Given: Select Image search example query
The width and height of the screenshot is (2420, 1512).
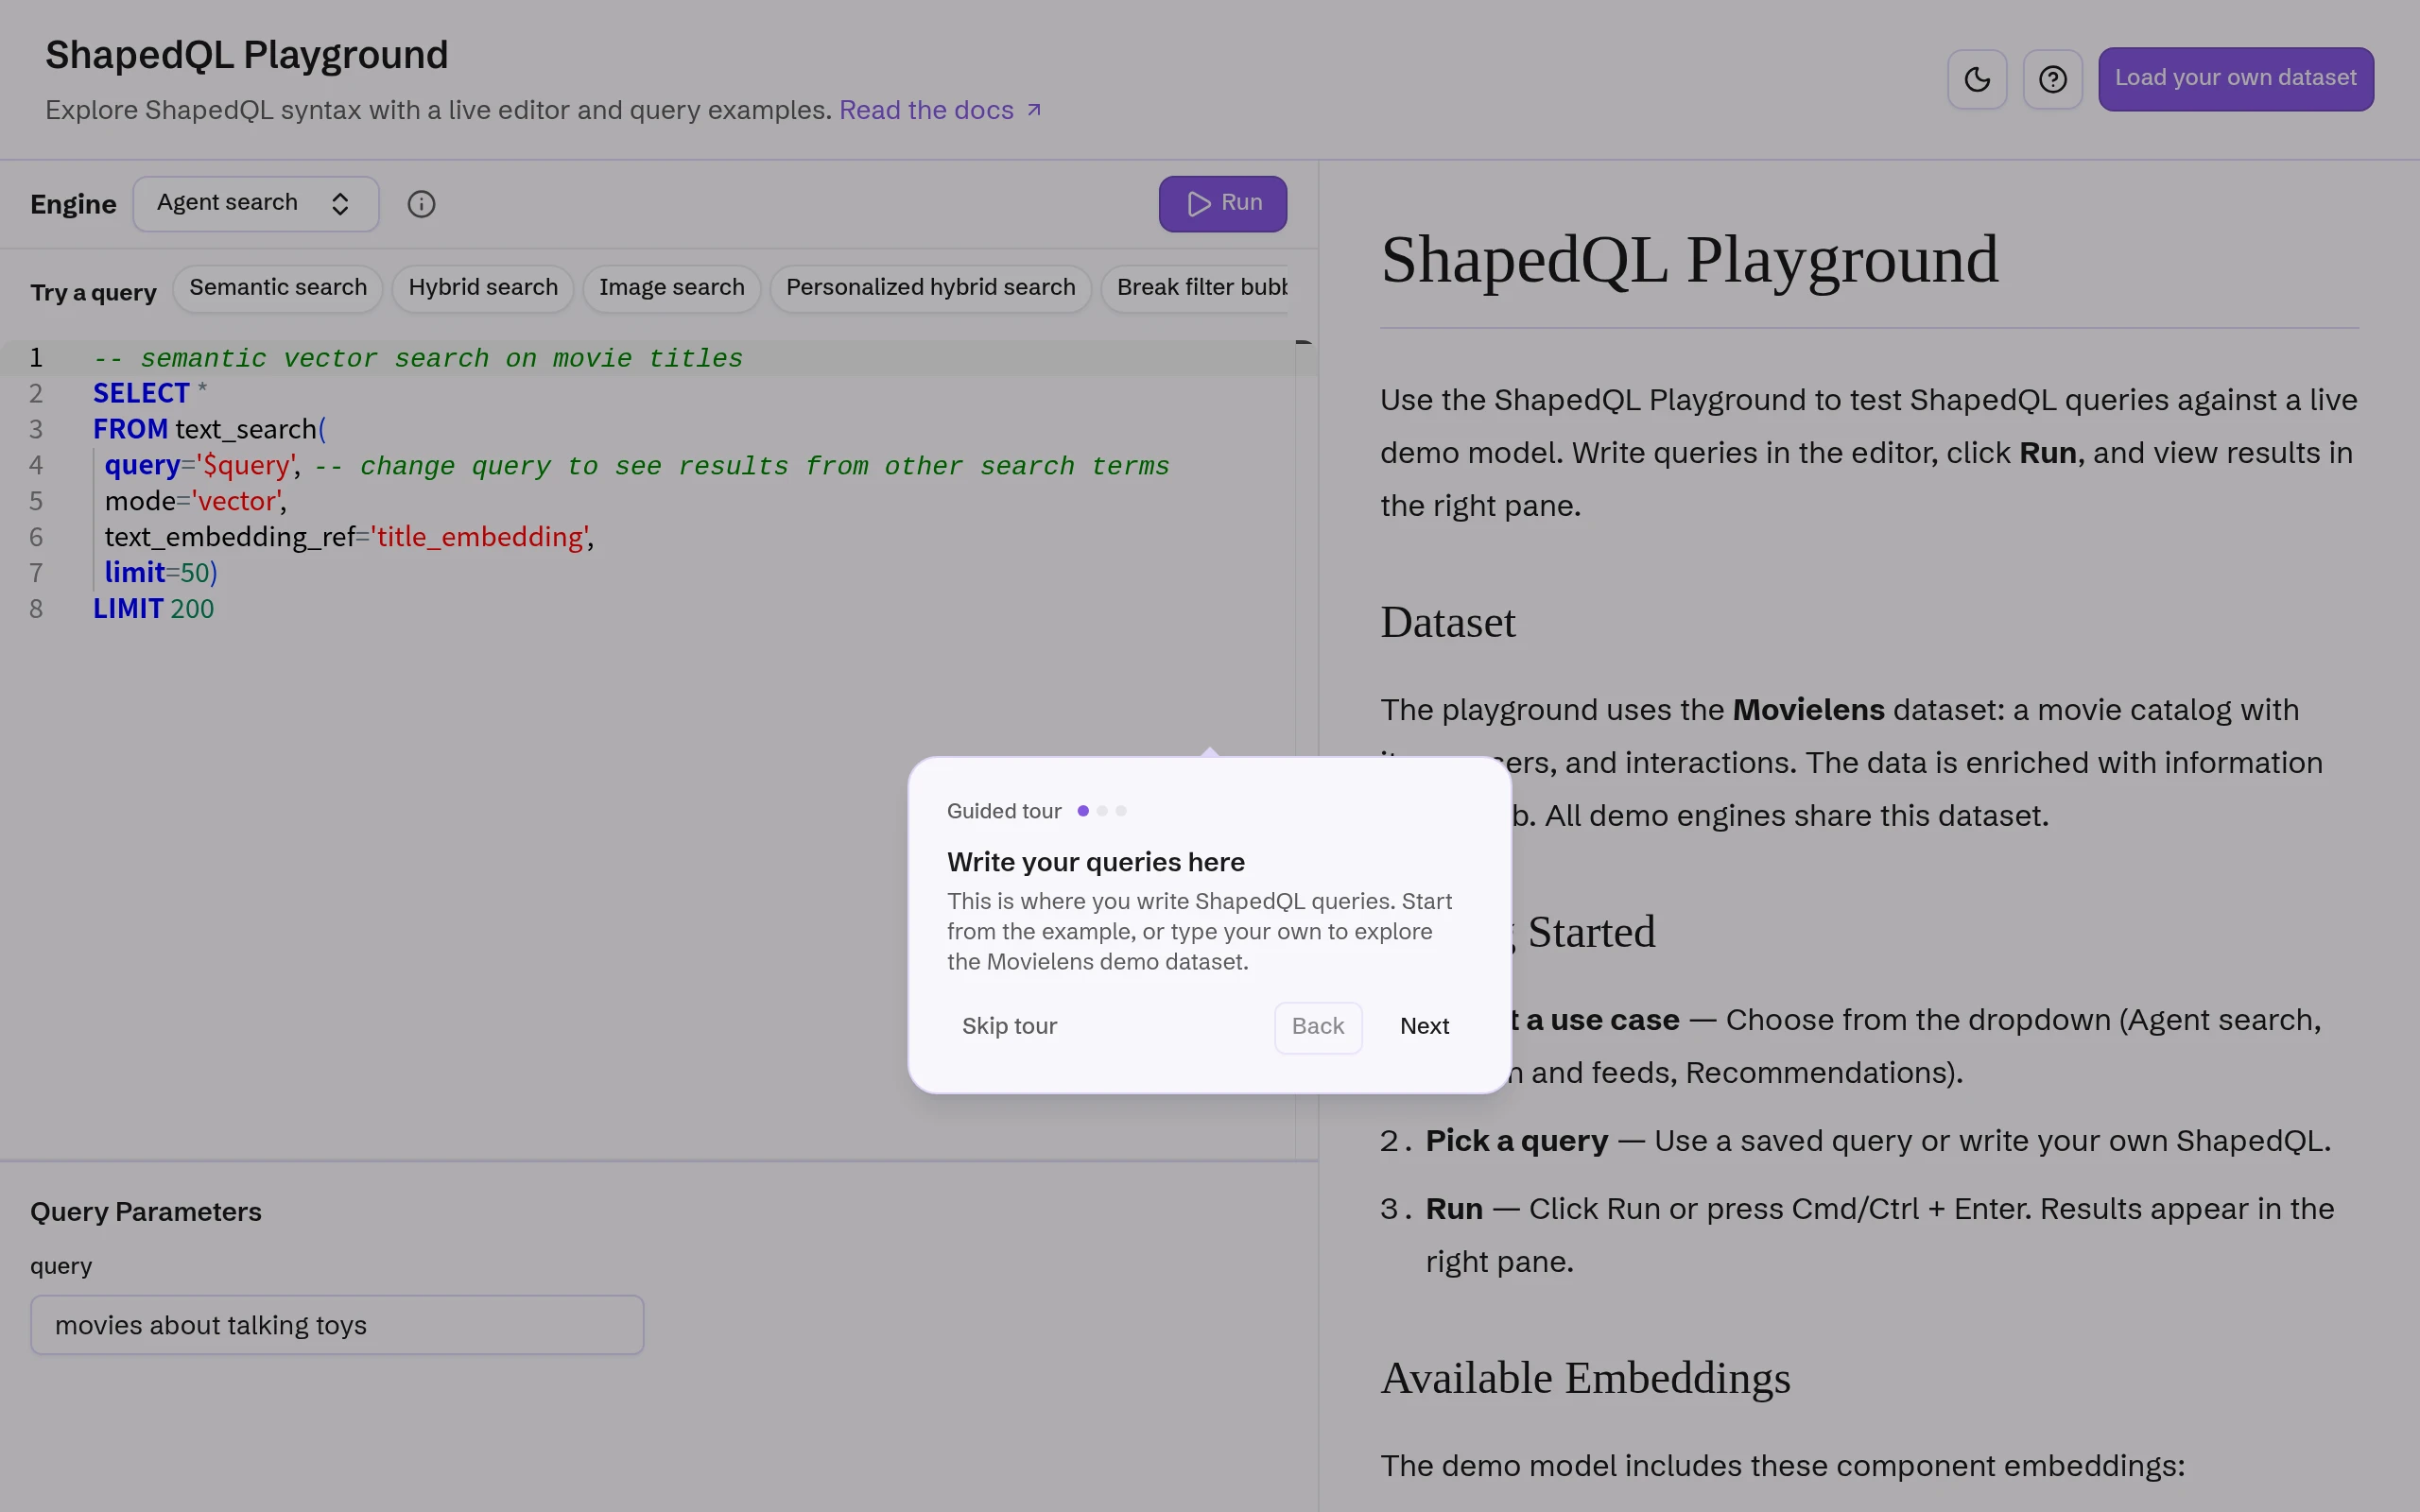Looking at the screenshot, I should pyautogui.click(x=672, y=288).
